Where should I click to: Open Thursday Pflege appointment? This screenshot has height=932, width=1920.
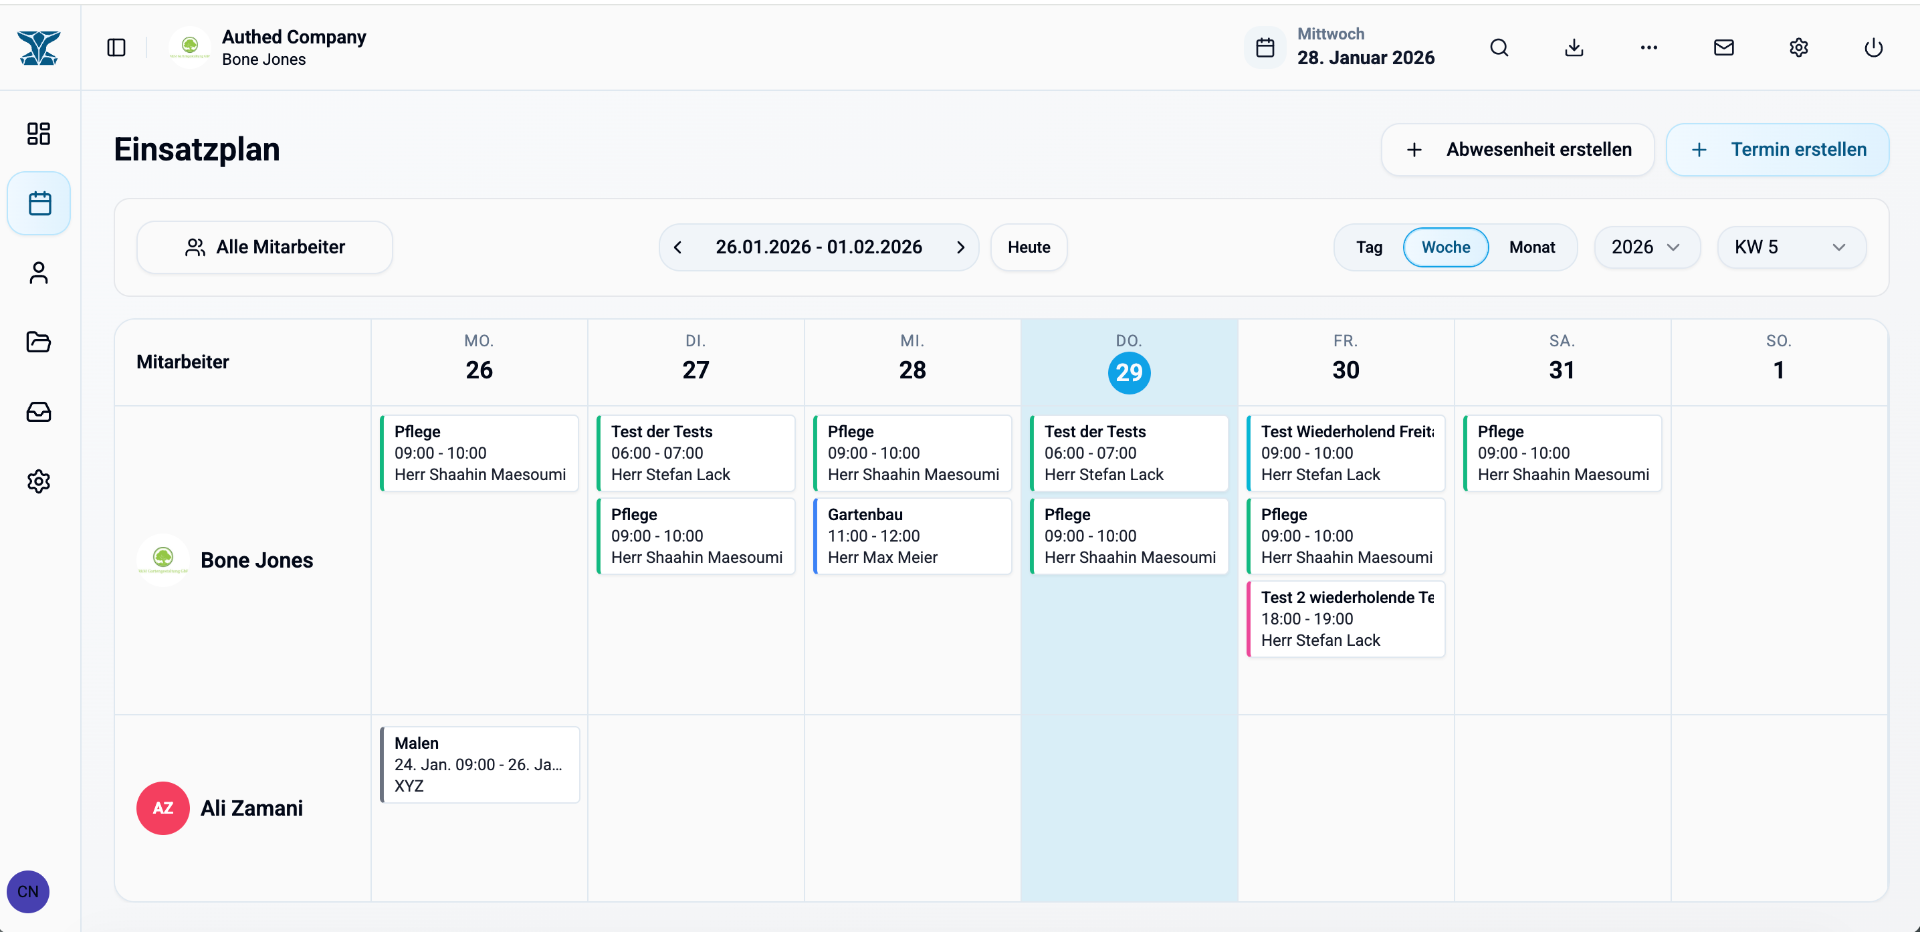click(x=1130, y=536)
